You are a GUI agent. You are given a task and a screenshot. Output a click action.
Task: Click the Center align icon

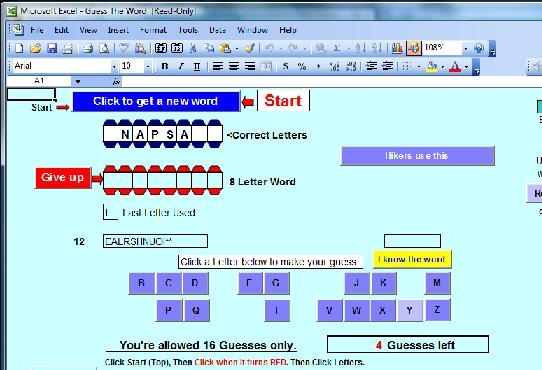pyautogui.click(x=234, y=66)
